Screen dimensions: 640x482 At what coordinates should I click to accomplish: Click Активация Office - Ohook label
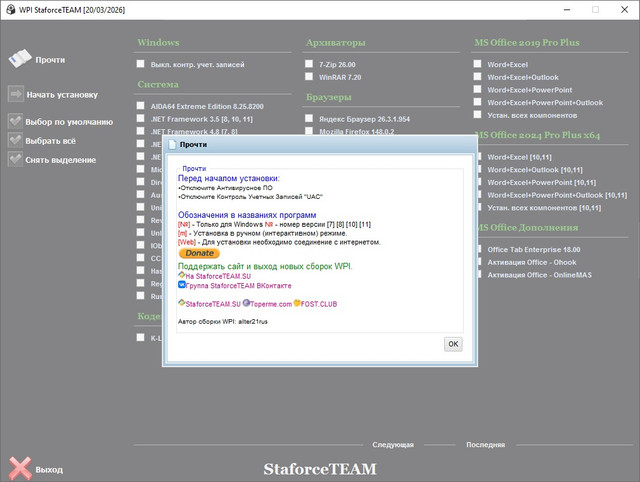(532, 262)
